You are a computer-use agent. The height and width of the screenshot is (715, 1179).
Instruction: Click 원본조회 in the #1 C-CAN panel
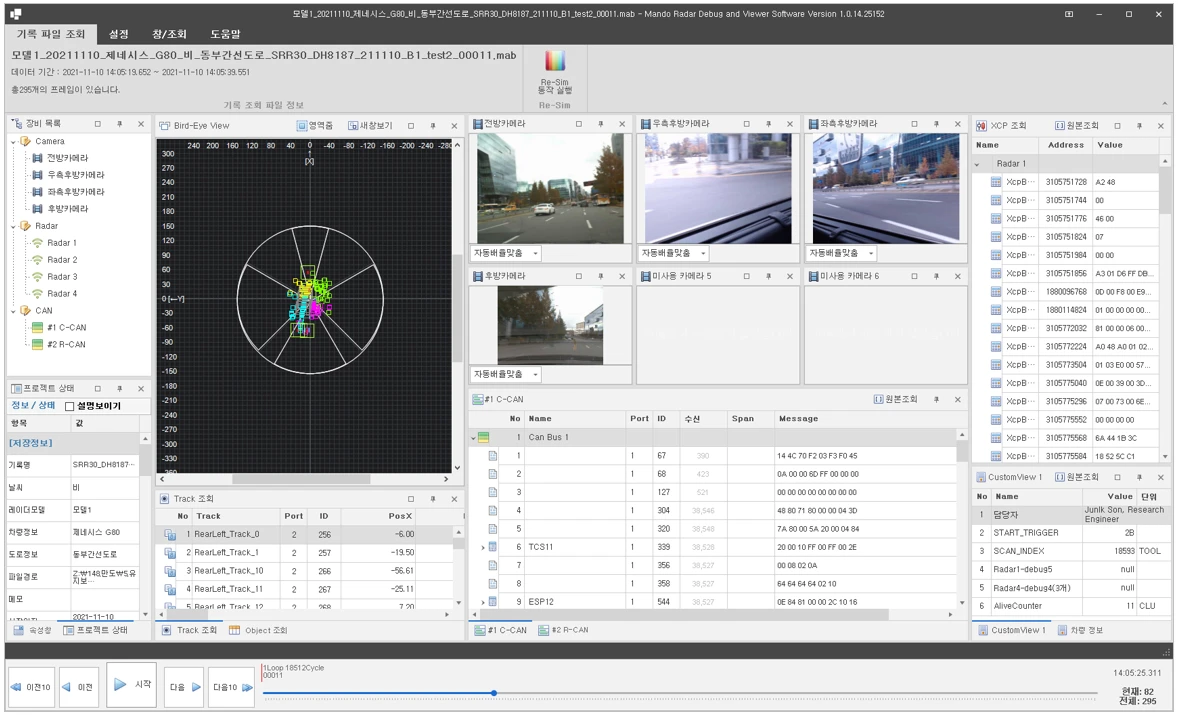pos(879,400)
